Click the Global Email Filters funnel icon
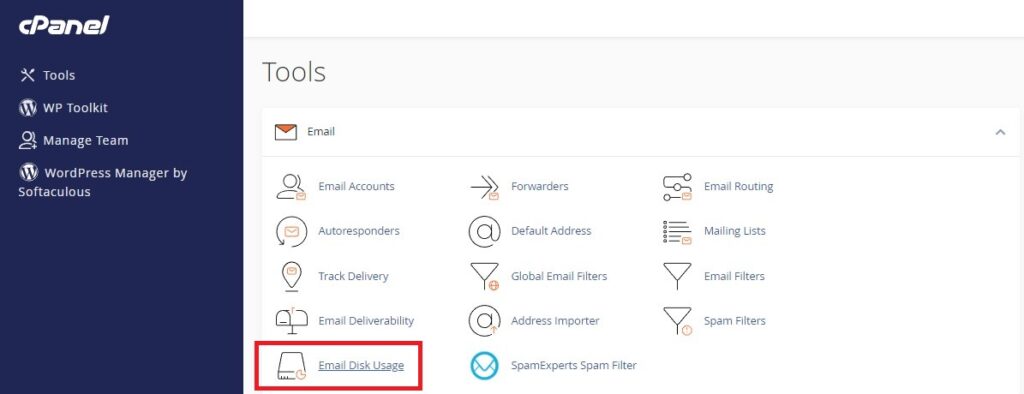This screenshot has height=394, width=1024. [485, 276]
